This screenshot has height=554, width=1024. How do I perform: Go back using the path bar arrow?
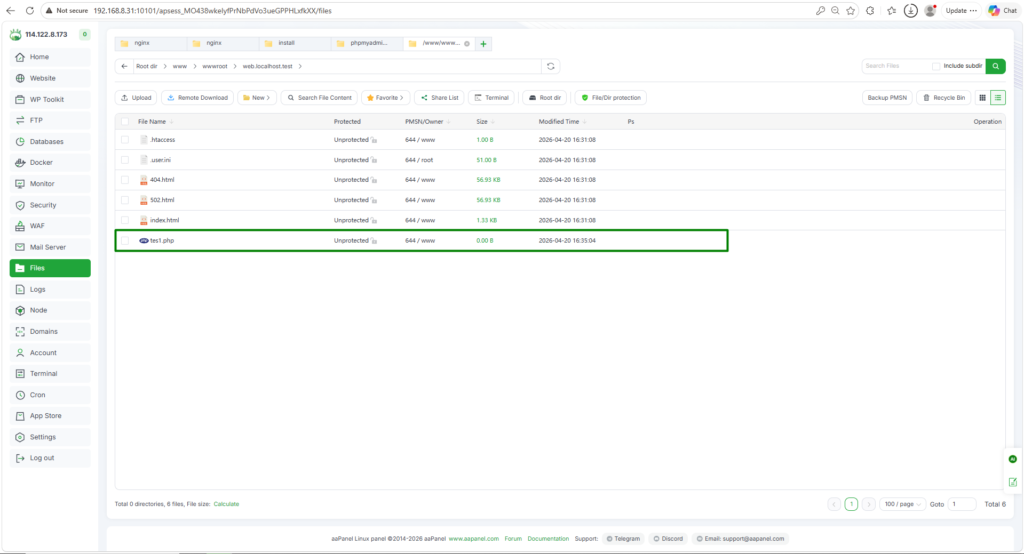coord(124,66)
